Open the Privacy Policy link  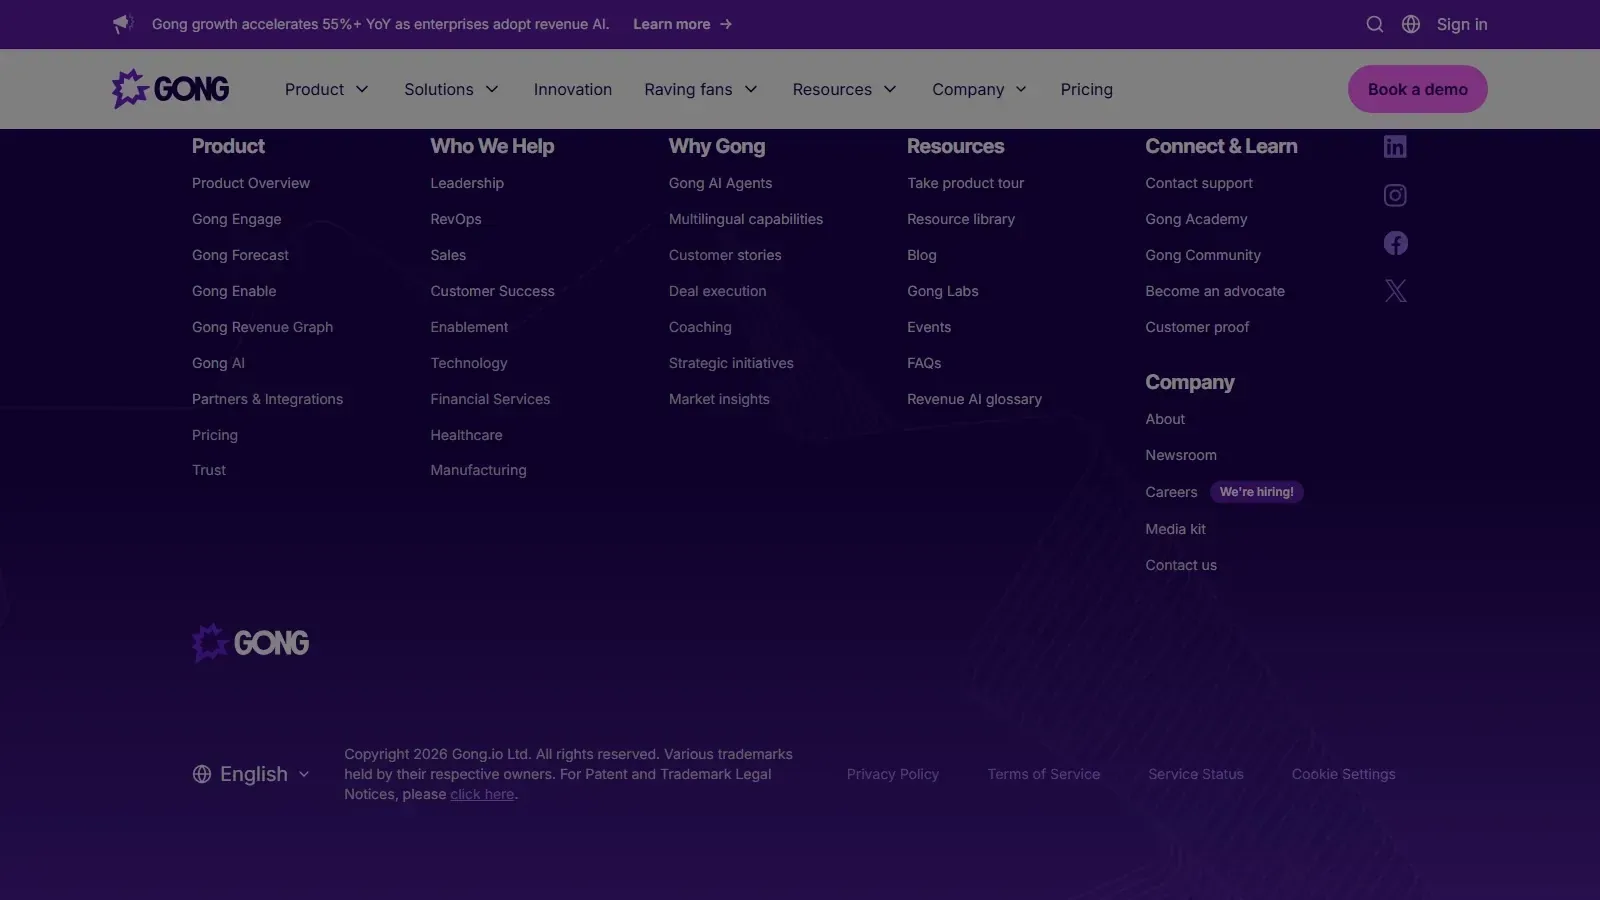(893, 774)
